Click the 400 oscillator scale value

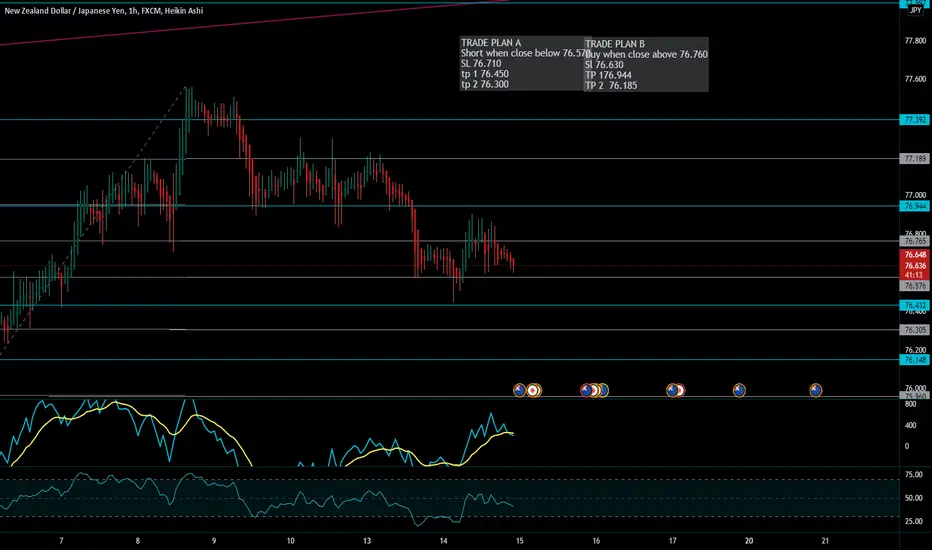pyautogui.click(x=910, y=425)
